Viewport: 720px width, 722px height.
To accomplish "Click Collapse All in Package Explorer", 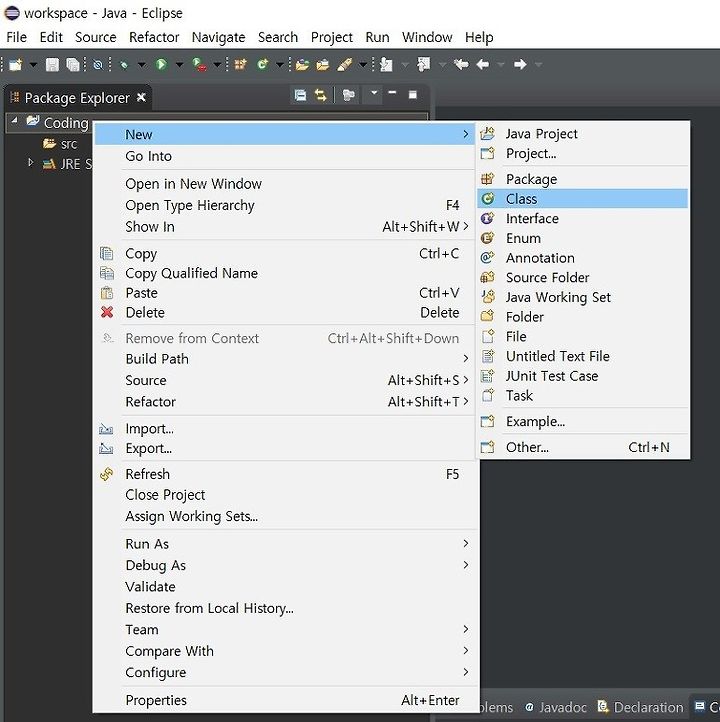I will click(x=300, y=95).
